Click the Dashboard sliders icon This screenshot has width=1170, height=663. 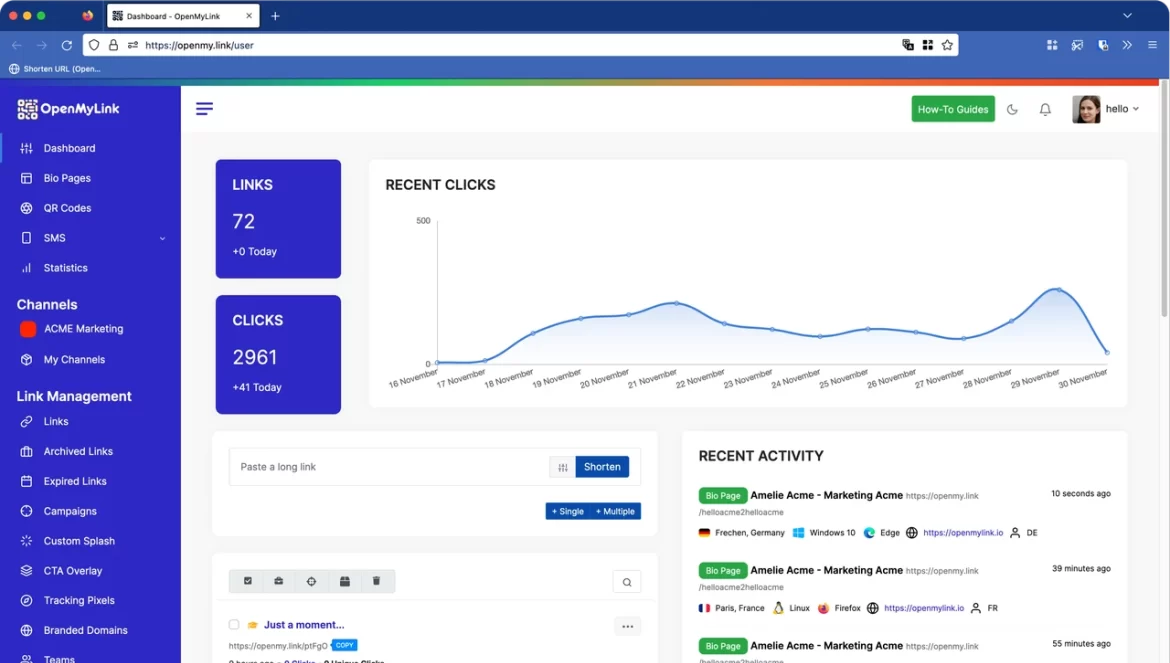(26, 148)
